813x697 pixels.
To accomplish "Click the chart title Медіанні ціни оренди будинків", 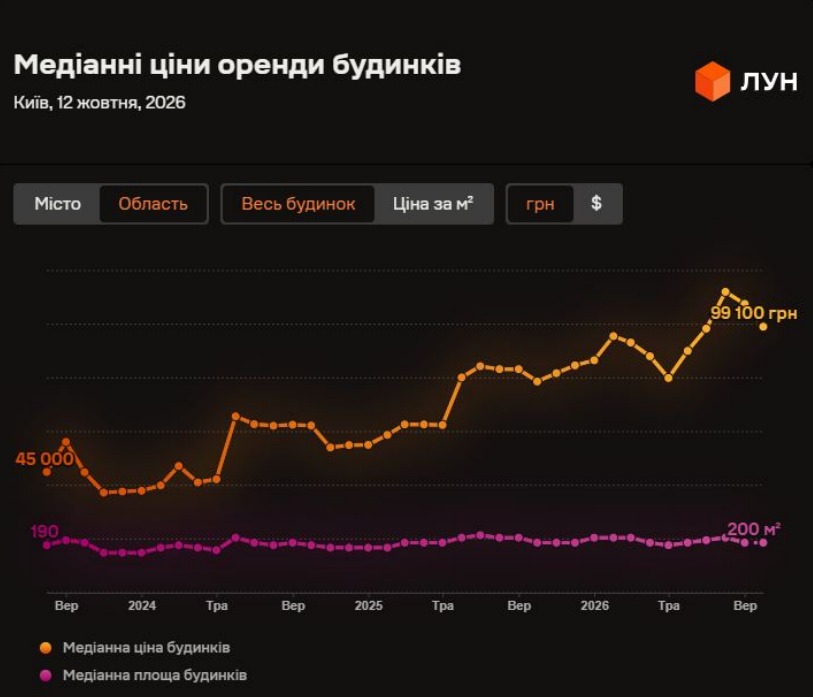I will point(237,65).
